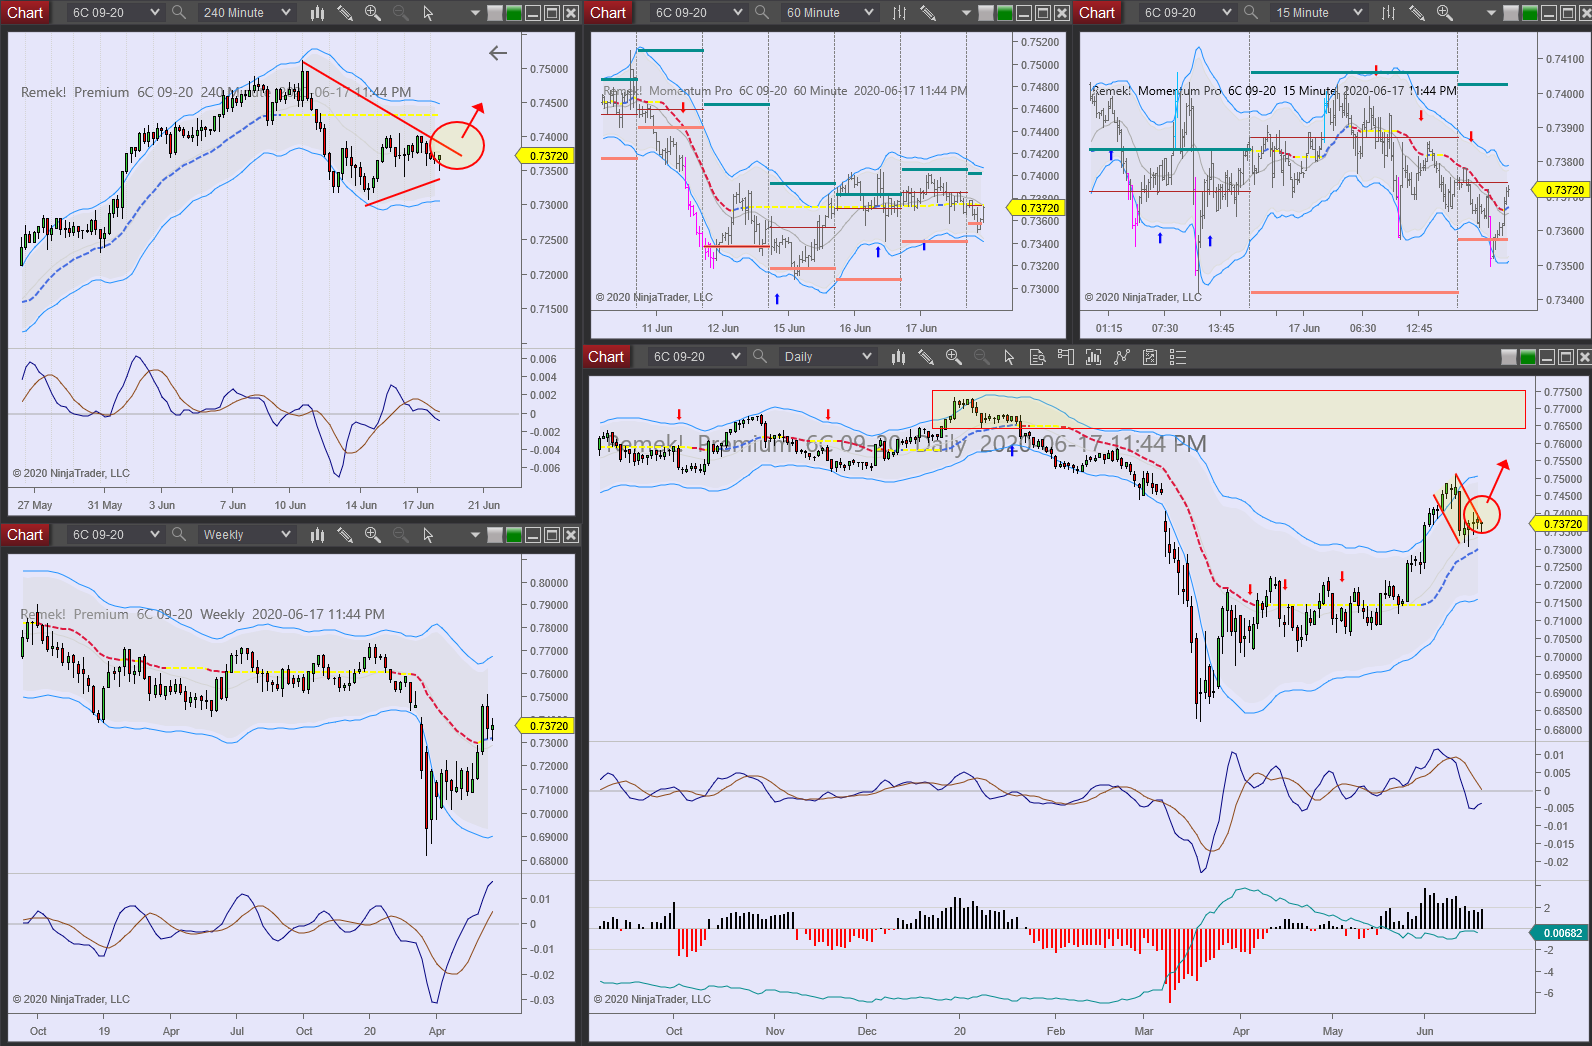Toggle green interval link in Daily chart
The height and width of the screenshot is (1046, 1592).
pyautogui.click(x=1528, y=357)
